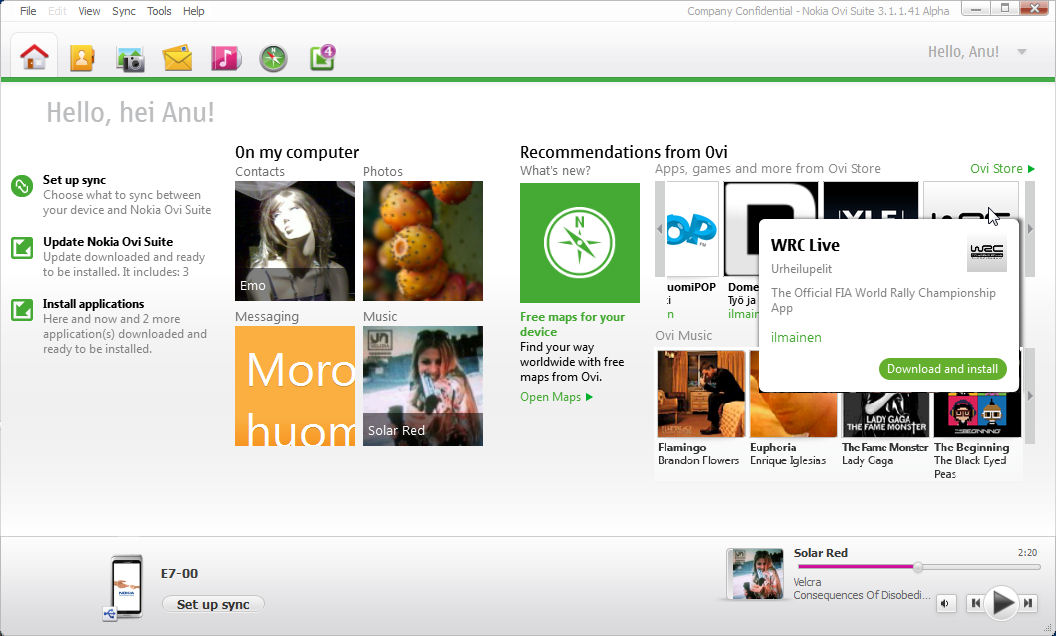The image size is (1056, 636).
Task: Open Maps via the green globe icon
Action: [x=272, y=56]
